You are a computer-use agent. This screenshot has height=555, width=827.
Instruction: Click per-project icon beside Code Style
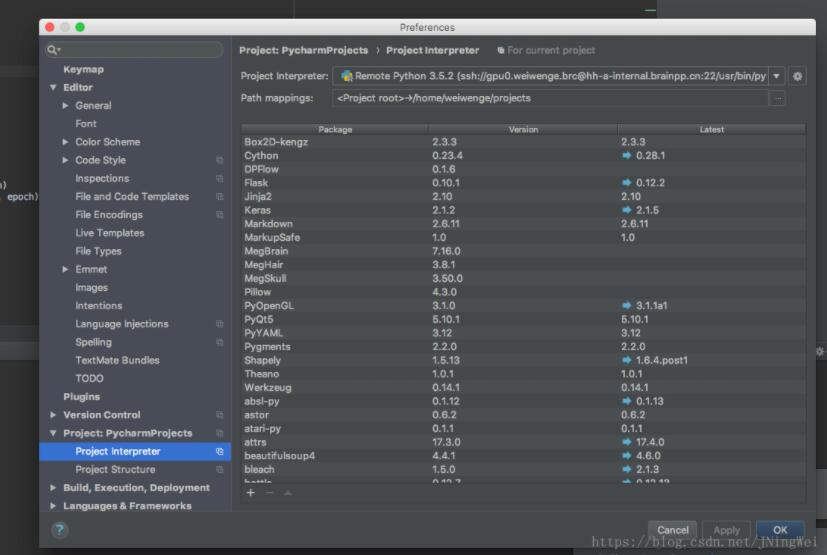[x=219, y=160]
